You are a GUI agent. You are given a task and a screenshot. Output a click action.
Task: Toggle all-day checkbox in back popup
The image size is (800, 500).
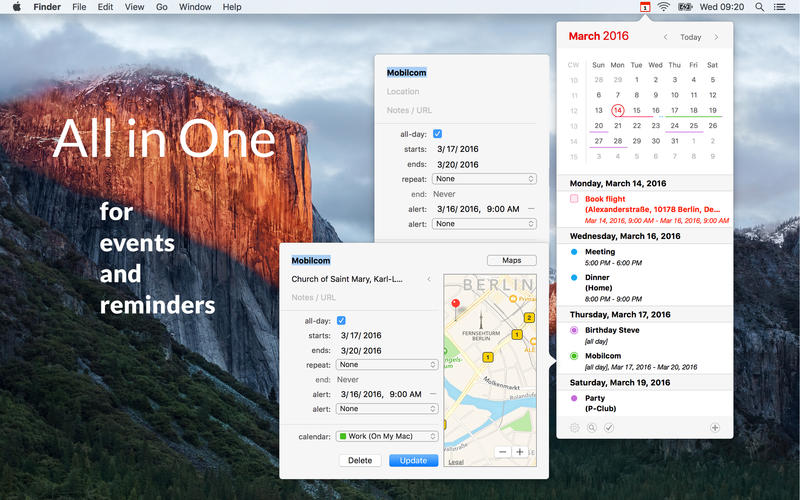(x=437, y=134)
